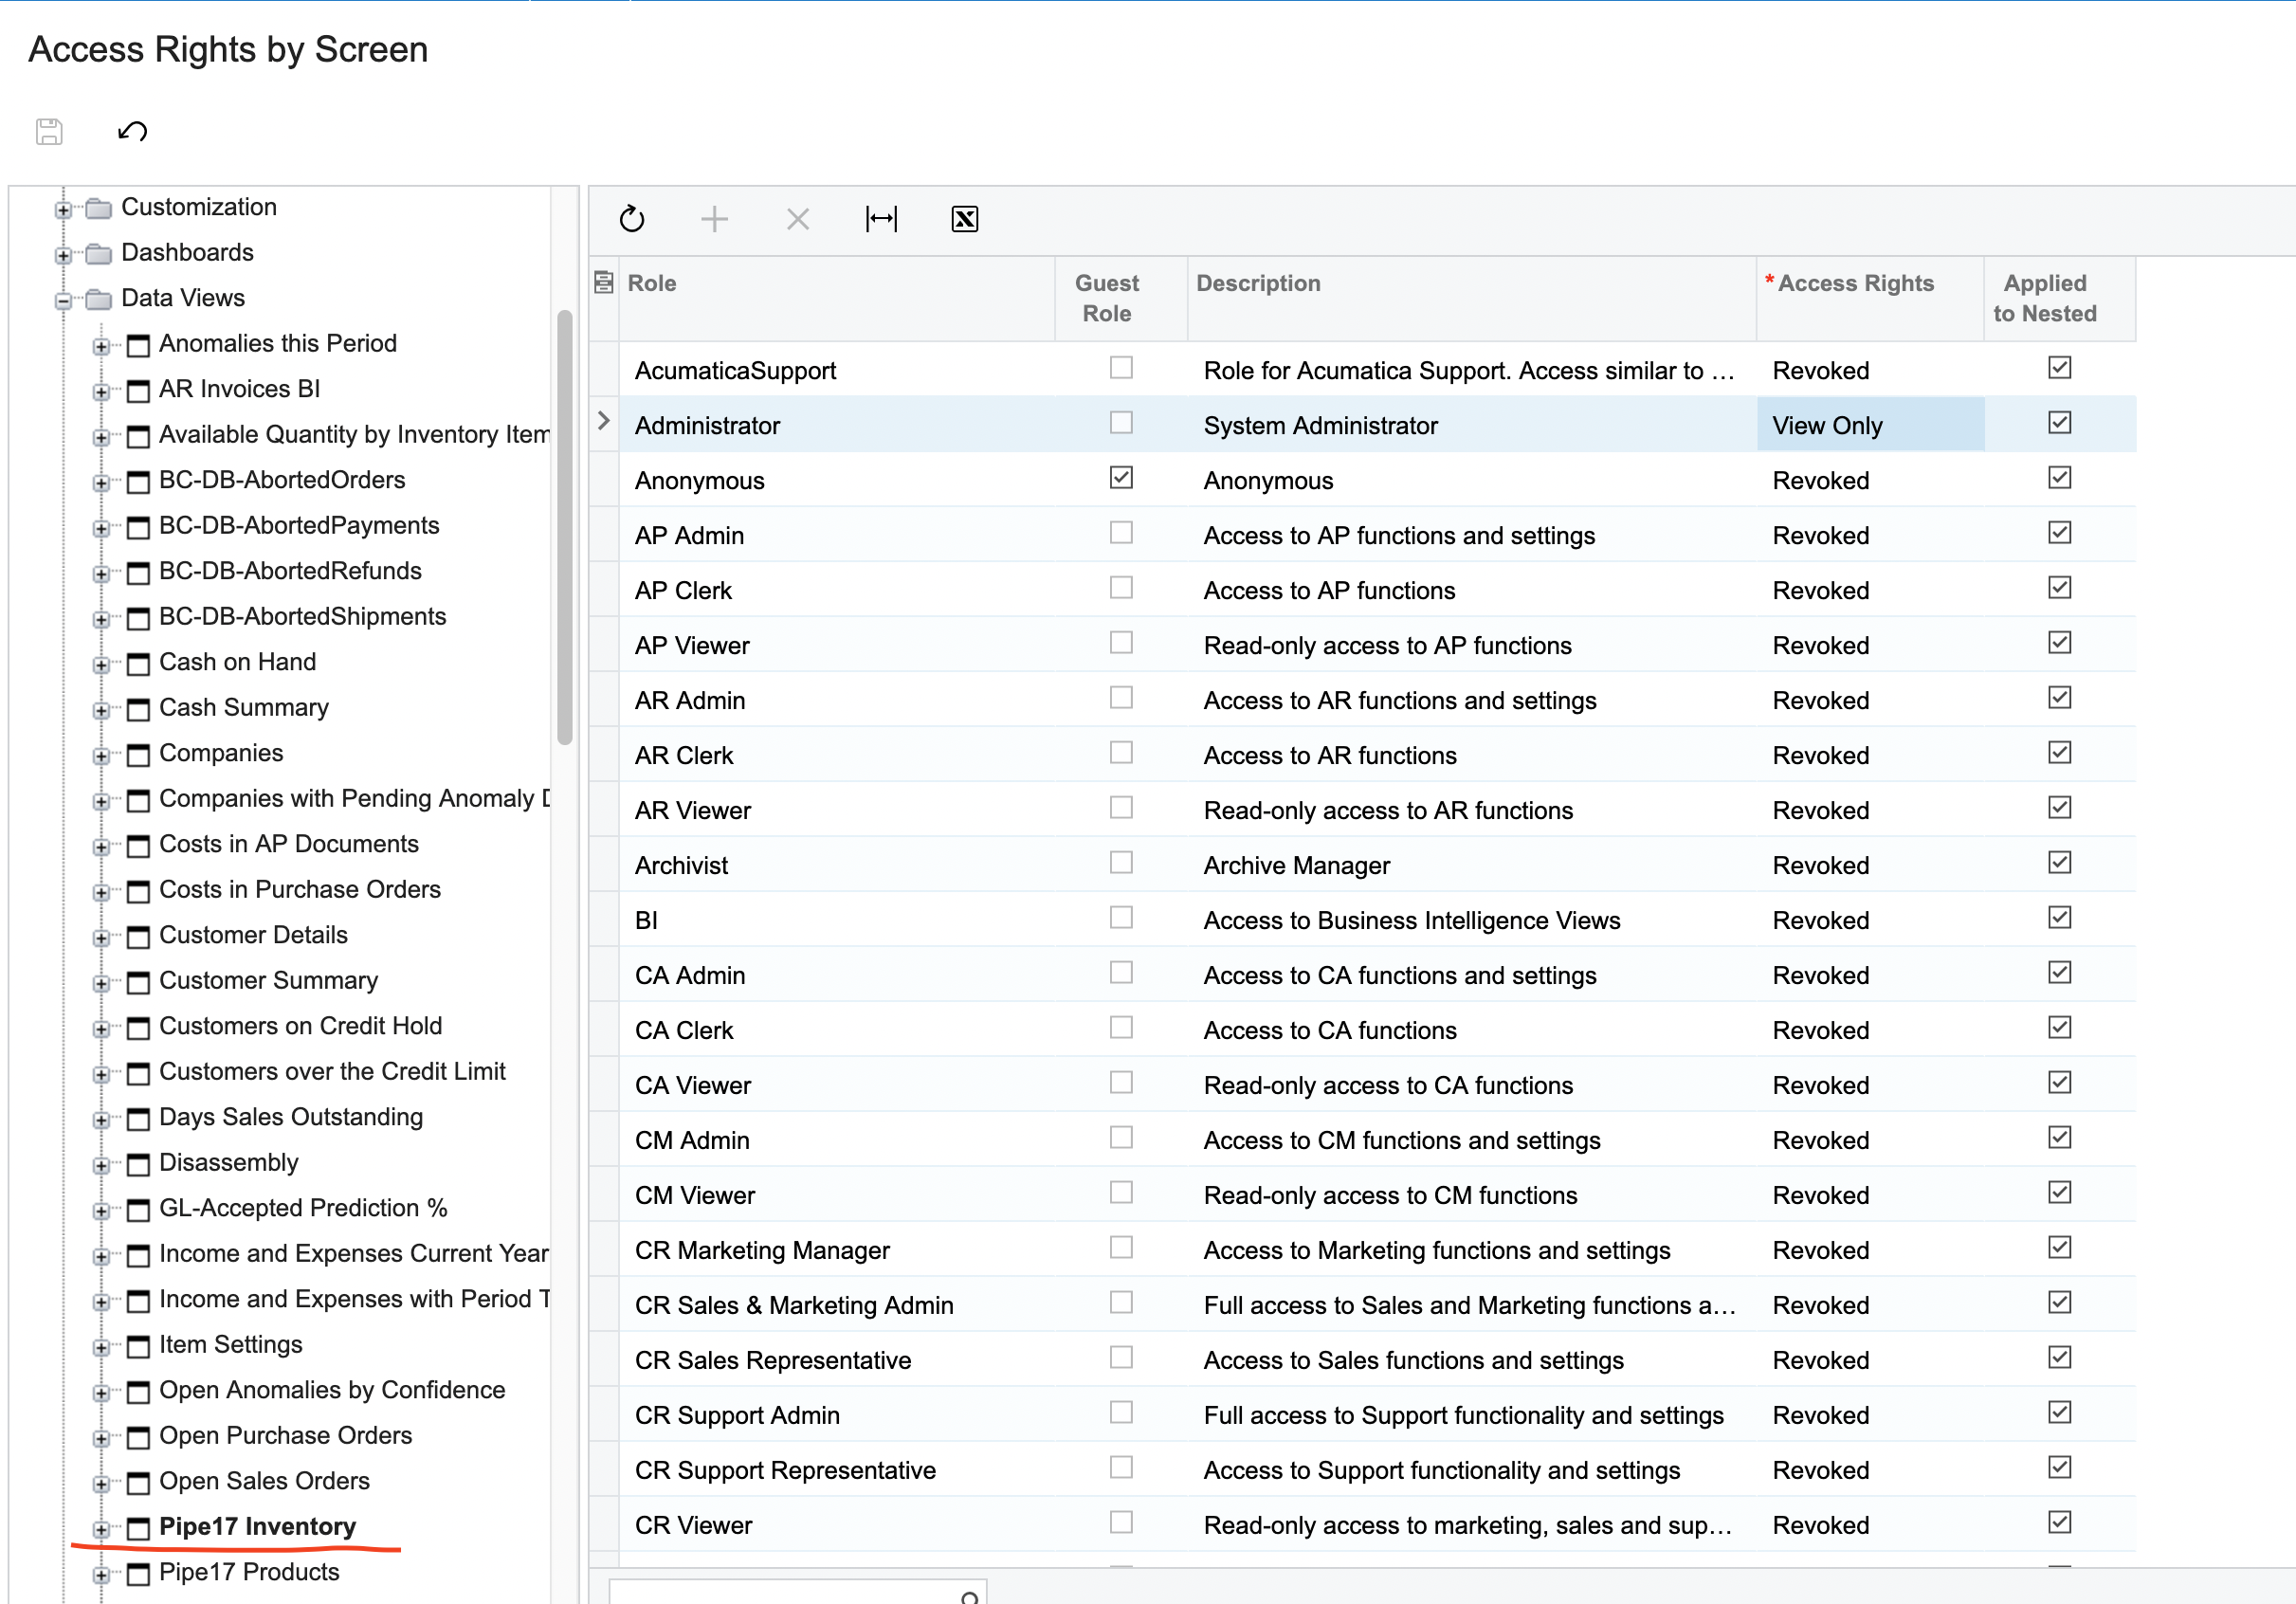The width and height of the screenshot is (2296, 1604).
Task: Click the search magnifier icon below grid
Action: (969, 1597)
